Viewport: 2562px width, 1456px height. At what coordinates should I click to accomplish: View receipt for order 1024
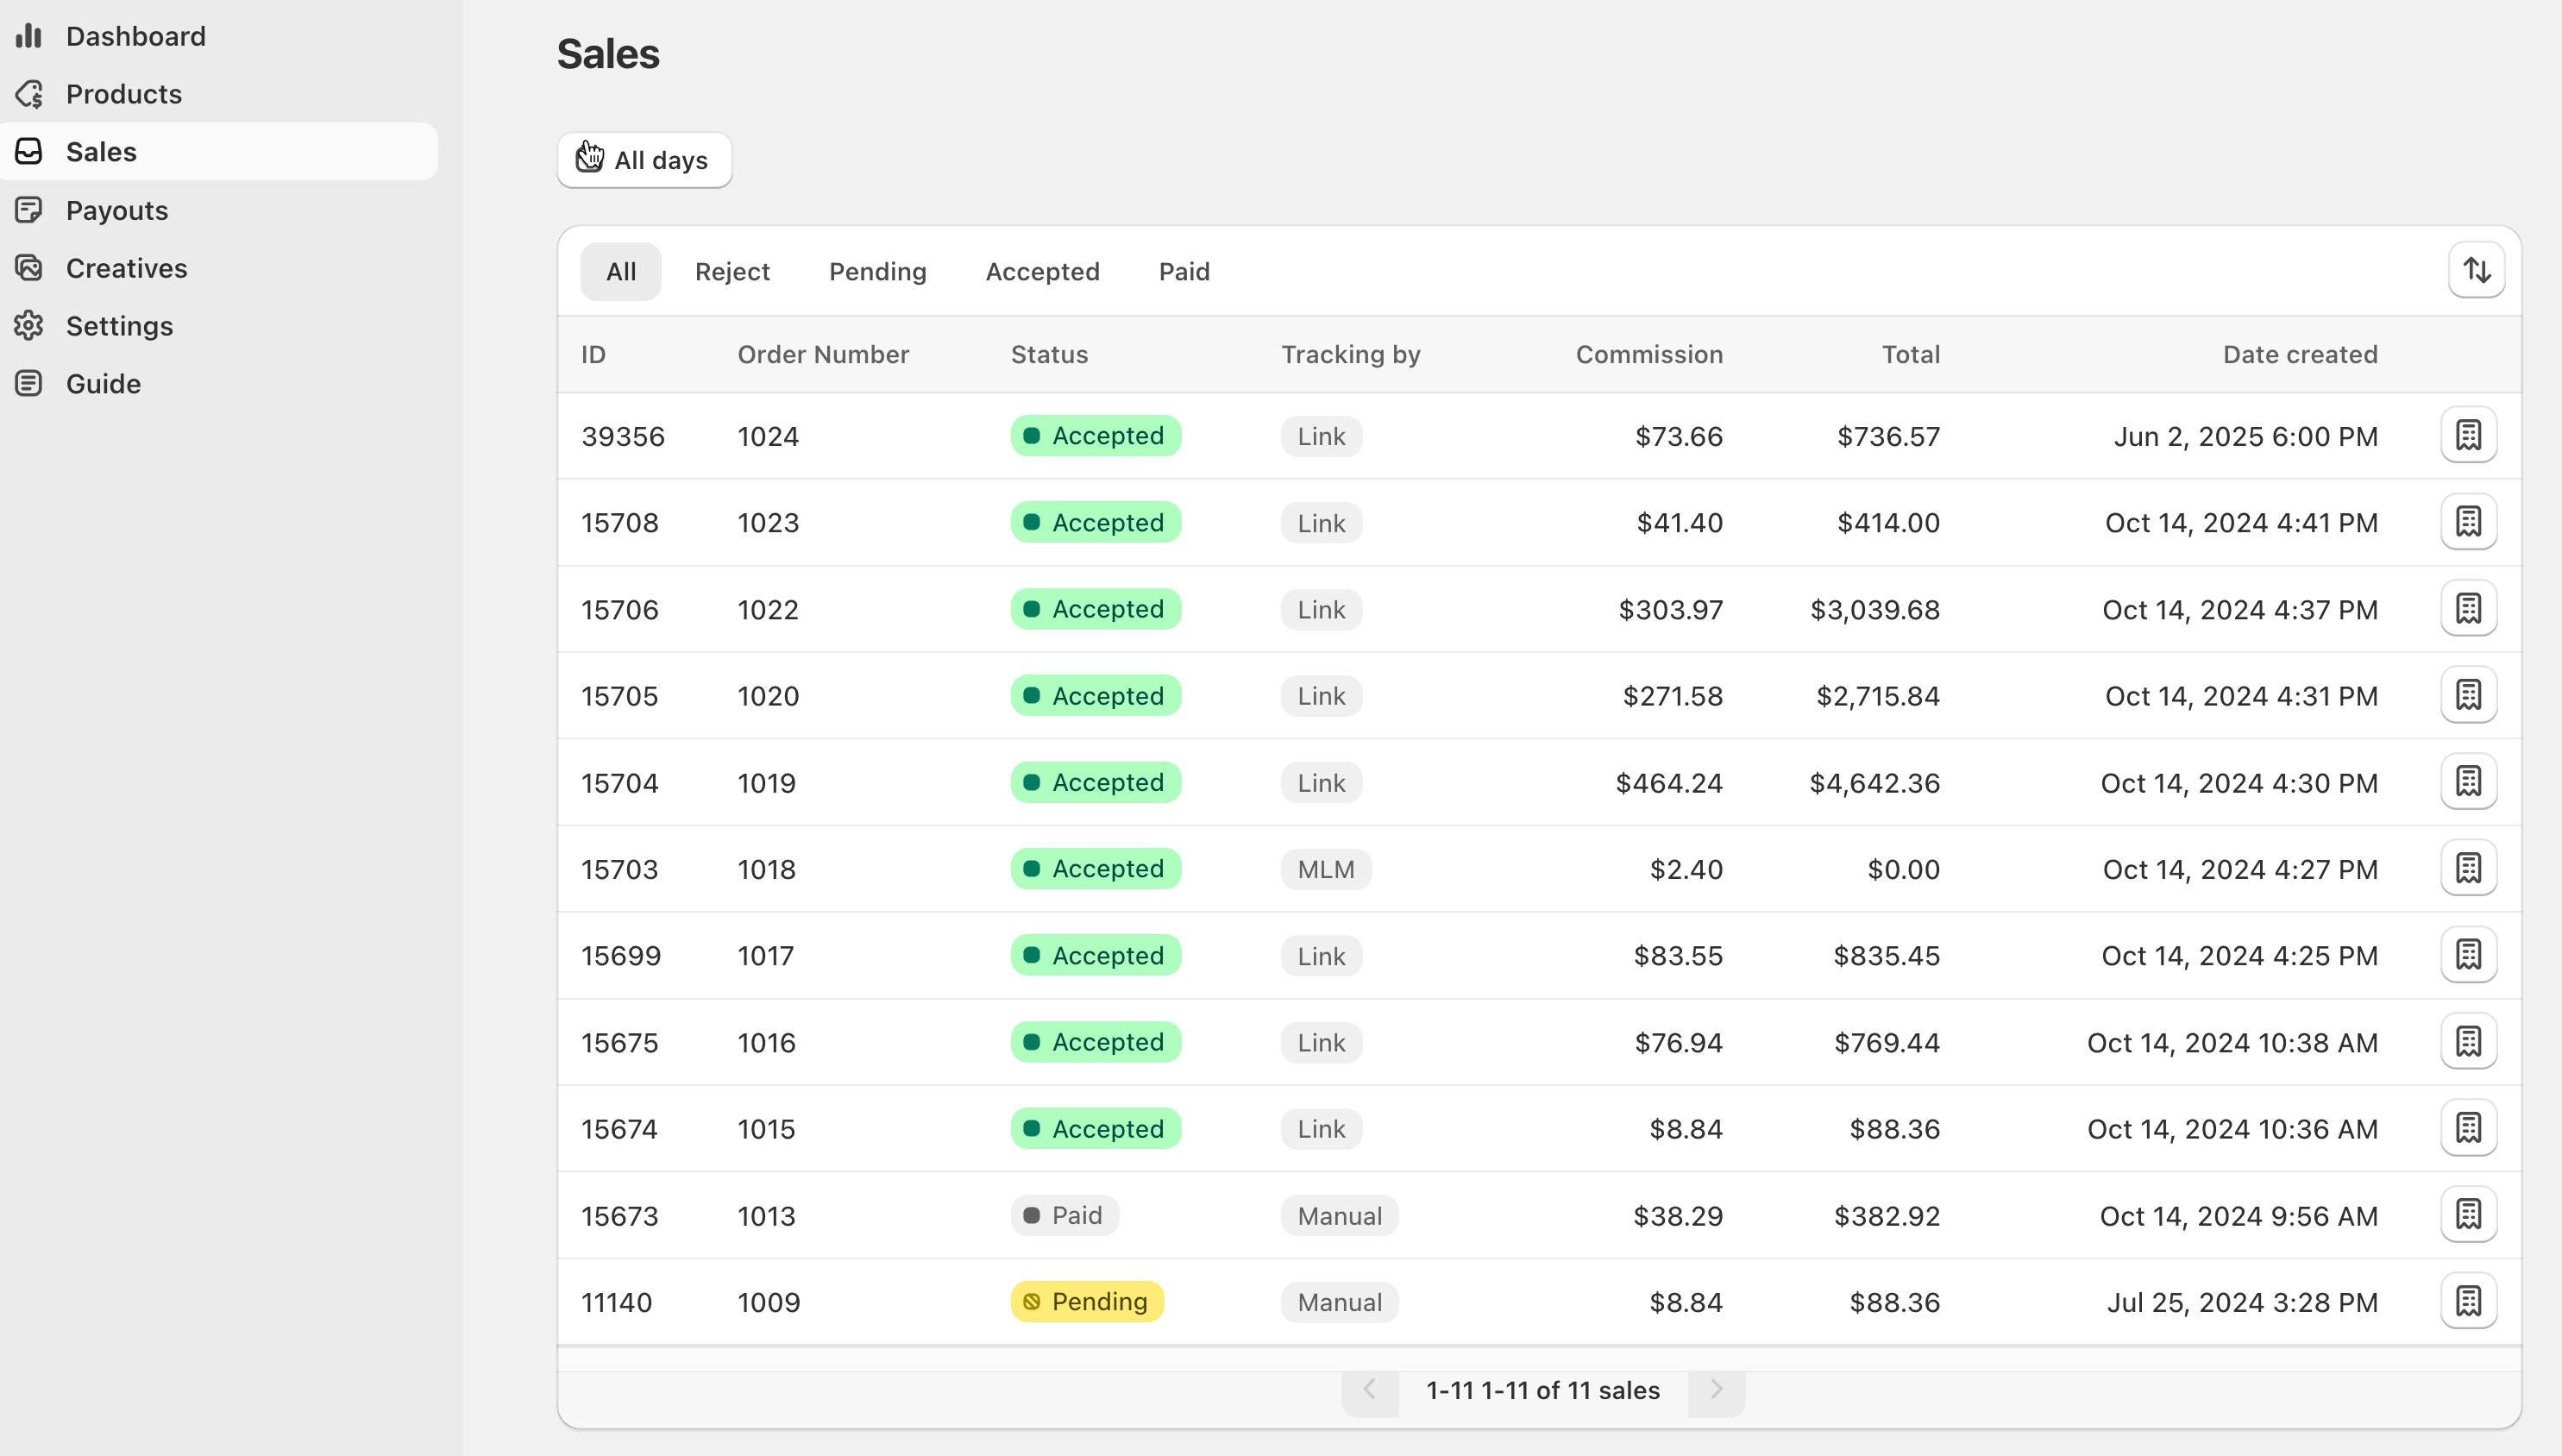[x=2468, y=435]
